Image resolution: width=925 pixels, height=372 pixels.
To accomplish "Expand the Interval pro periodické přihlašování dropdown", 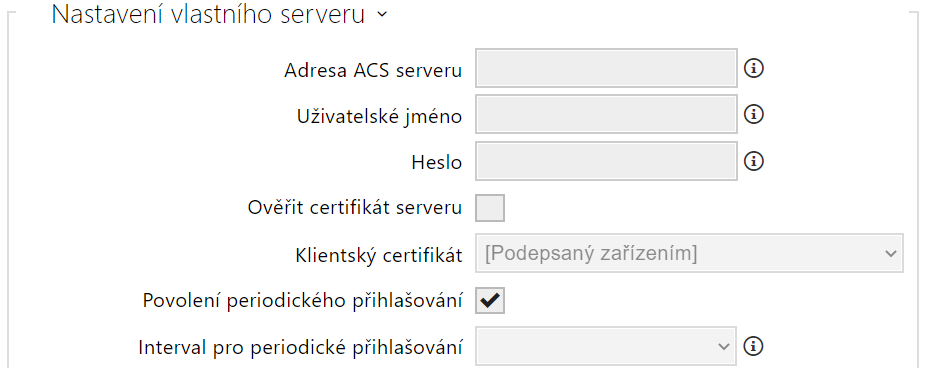I will [x=606, y=346].
